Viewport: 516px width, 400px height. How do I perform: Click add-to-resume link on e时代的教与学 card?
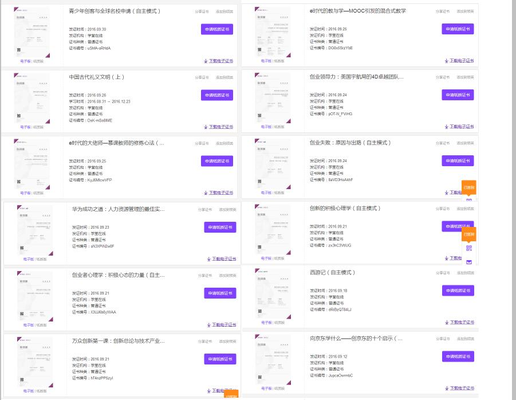(x=465, y=11)
